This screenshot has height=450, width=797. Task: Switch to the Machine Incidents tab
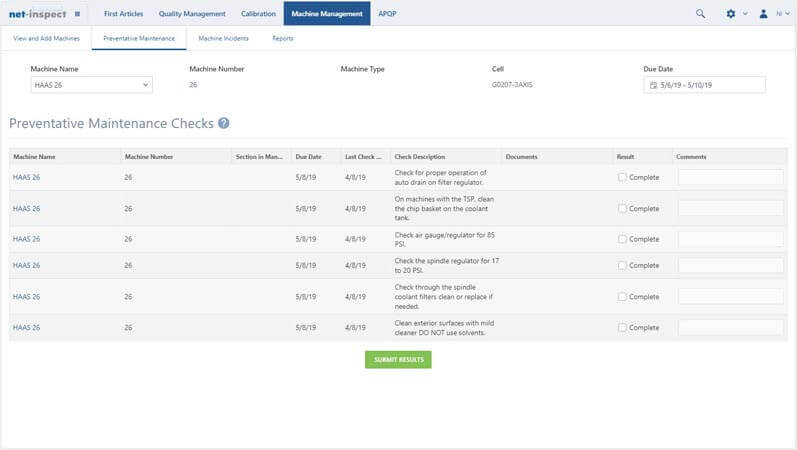point(223,38)
